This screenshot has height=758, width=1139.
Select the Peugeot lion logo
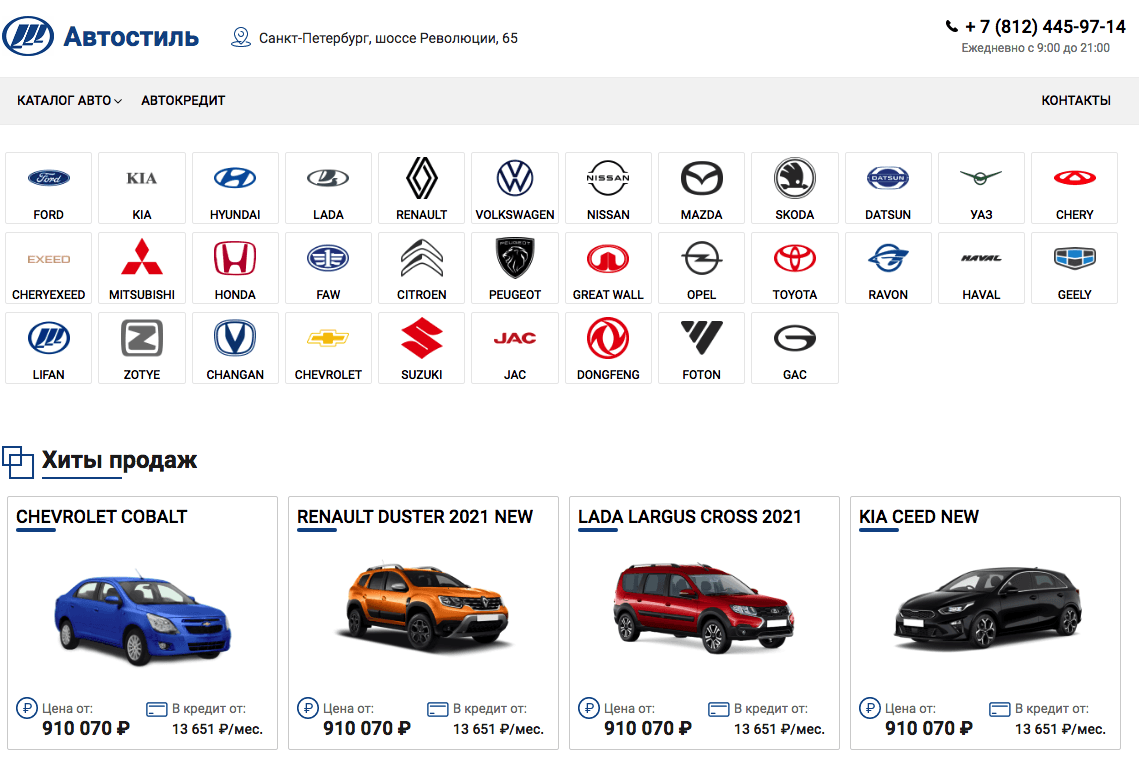pyautogui.click(x=515, y=258)
